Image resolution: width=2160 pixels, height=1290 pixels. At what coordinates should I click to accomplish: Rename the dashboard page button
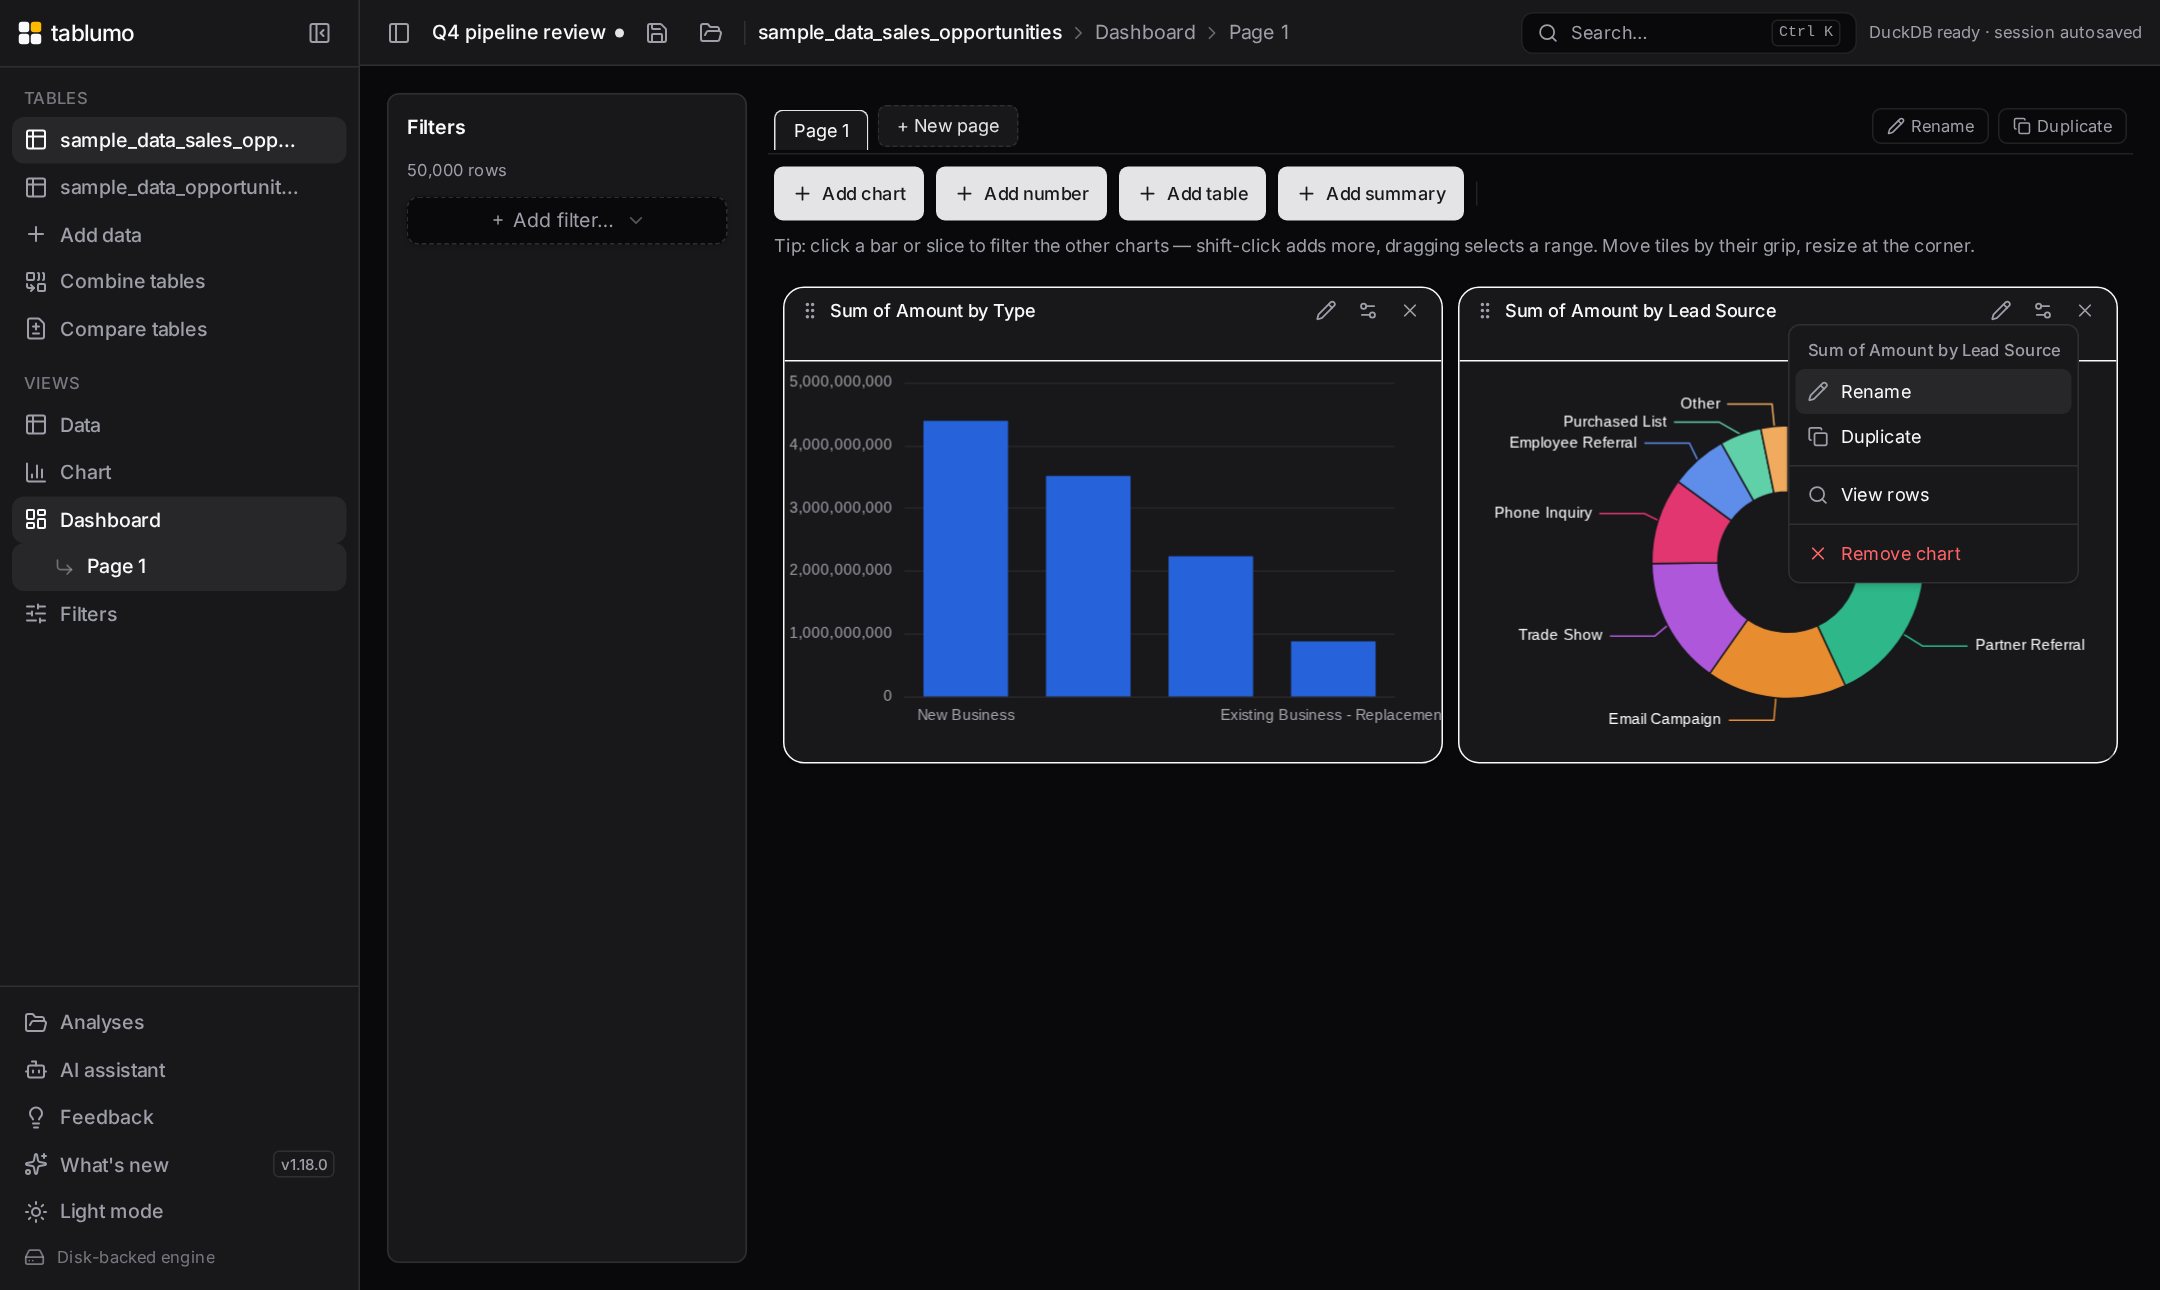pyautogui.click(x=1930, y=126)
